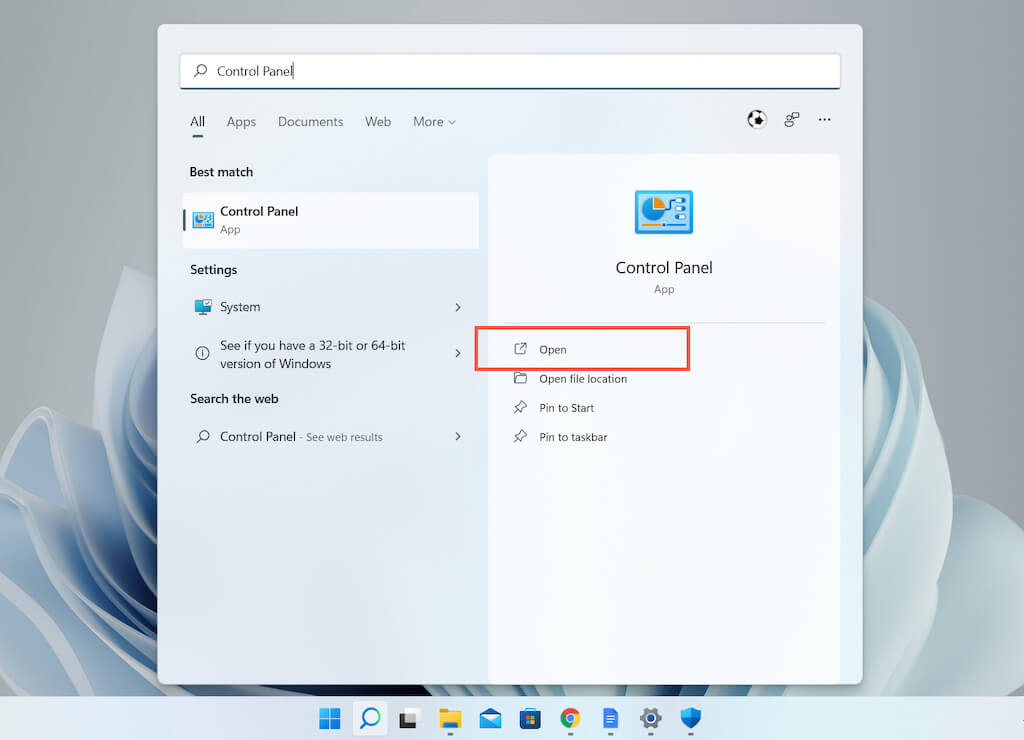Click the Best match heading text
This screenshot has width=1024, height=740.
coord(221,172)
